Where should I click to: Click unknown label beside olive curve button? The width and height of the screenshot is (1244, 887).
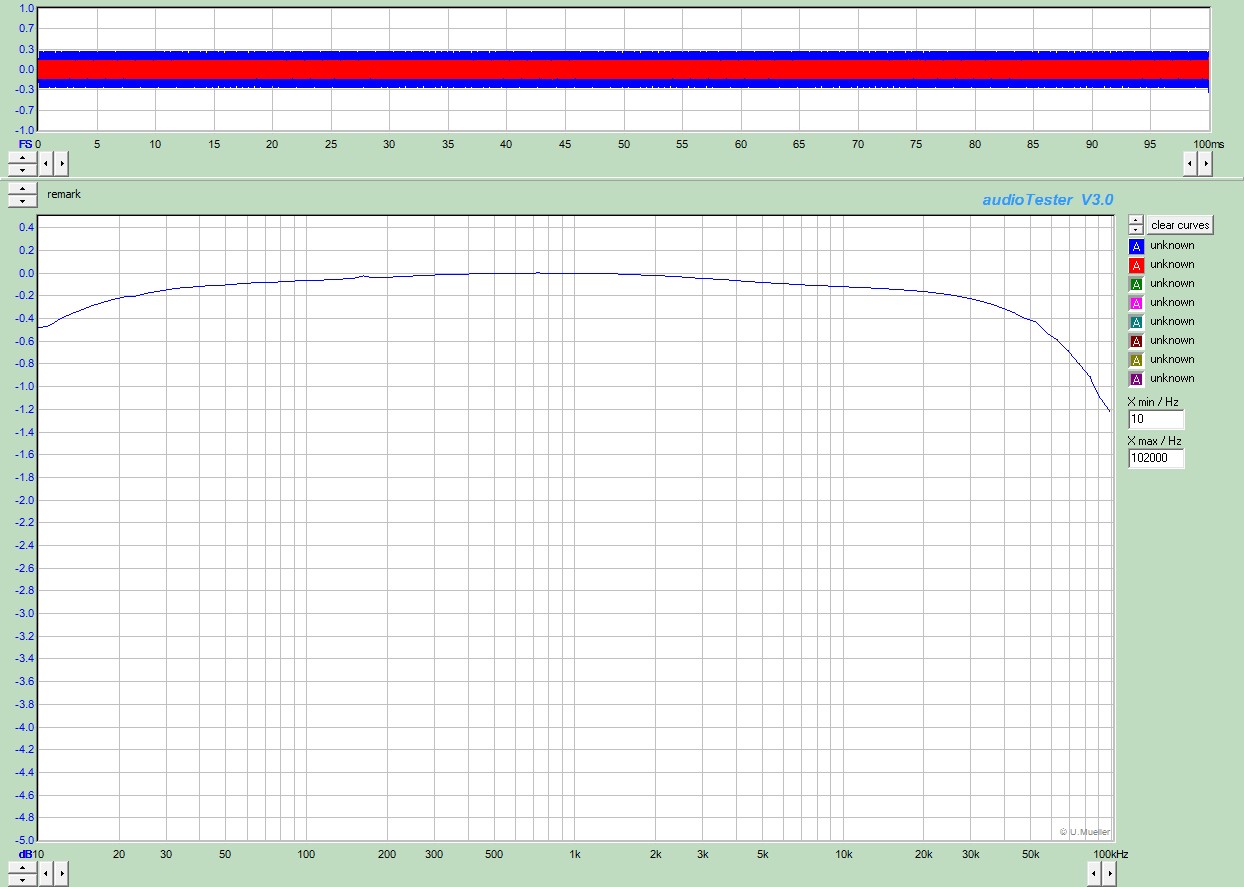1172,360
